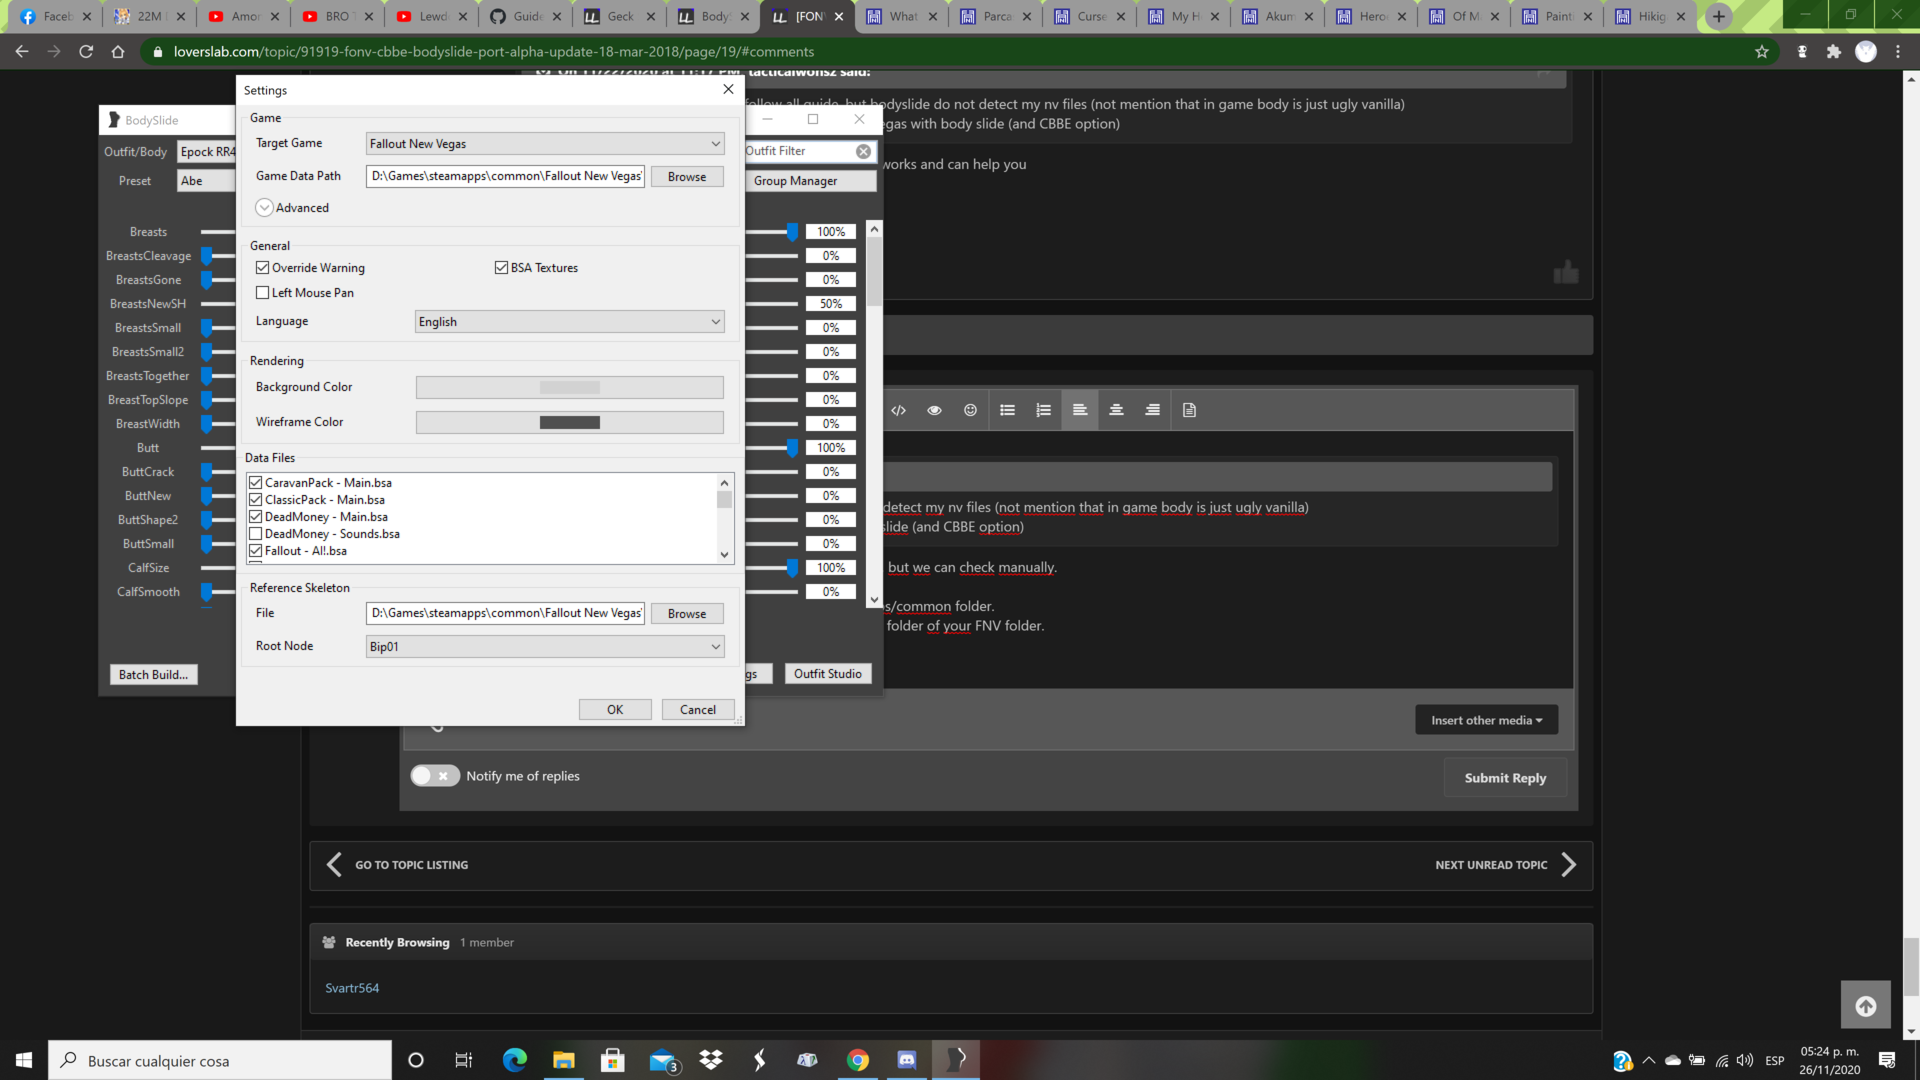Click the back-to-top arrow button
Viewport: 1920px width, 1080px height.
click(x=1865, y=1006)
